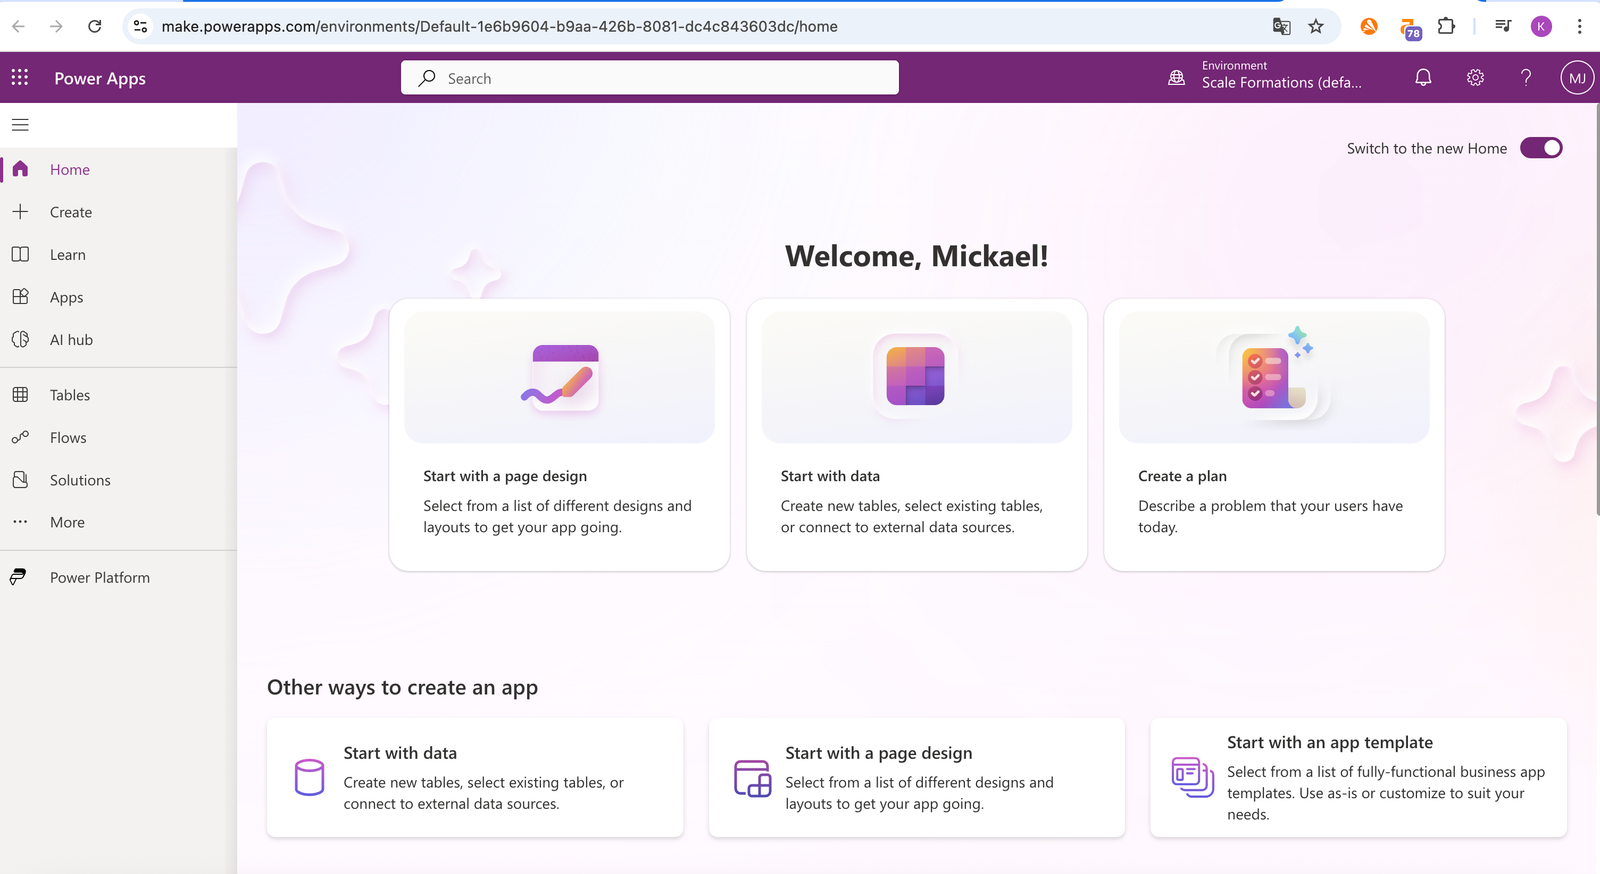This screenshot has width=1600, height=874.
Task: Open the notifications bell icon
Action: 1423,77
